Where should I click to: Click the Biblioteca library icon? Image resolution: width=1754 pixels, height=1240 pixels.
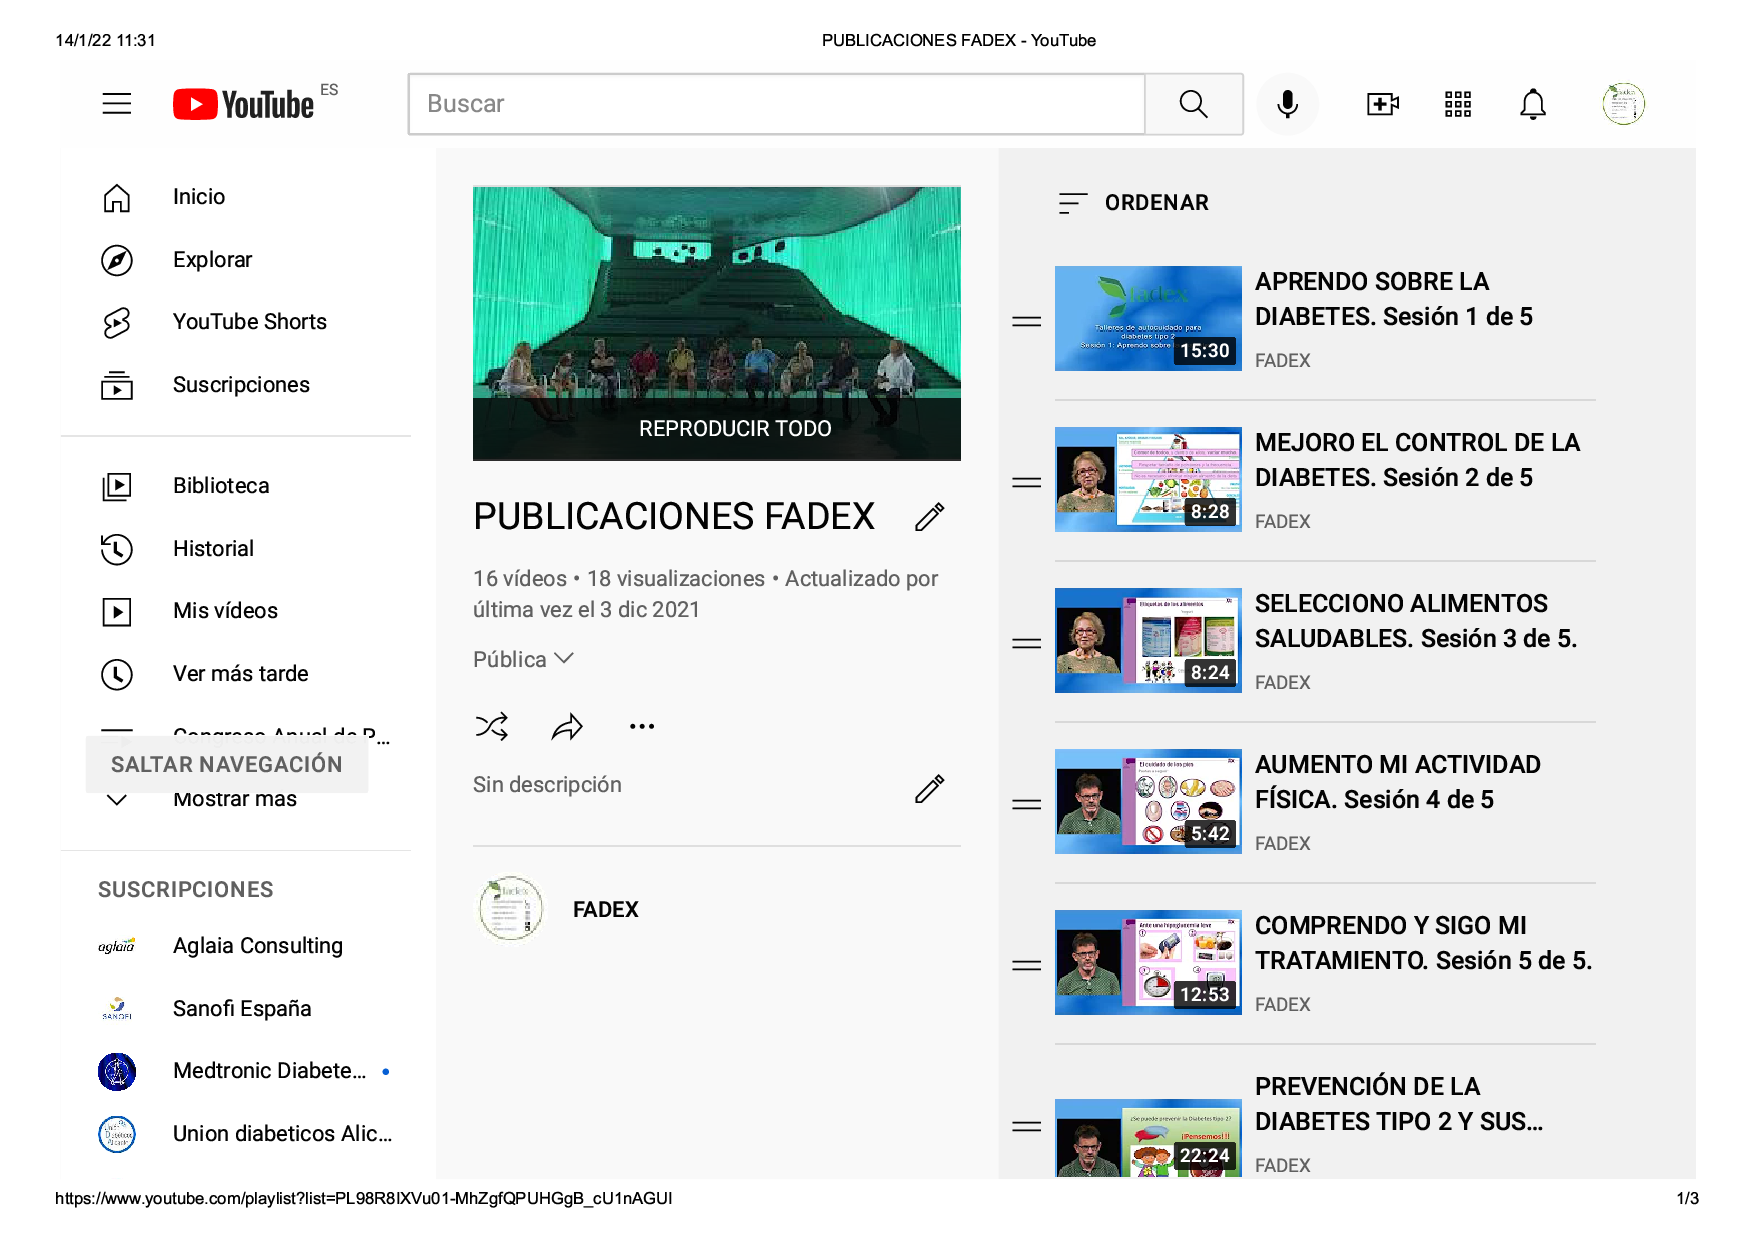tap(117, 487)
